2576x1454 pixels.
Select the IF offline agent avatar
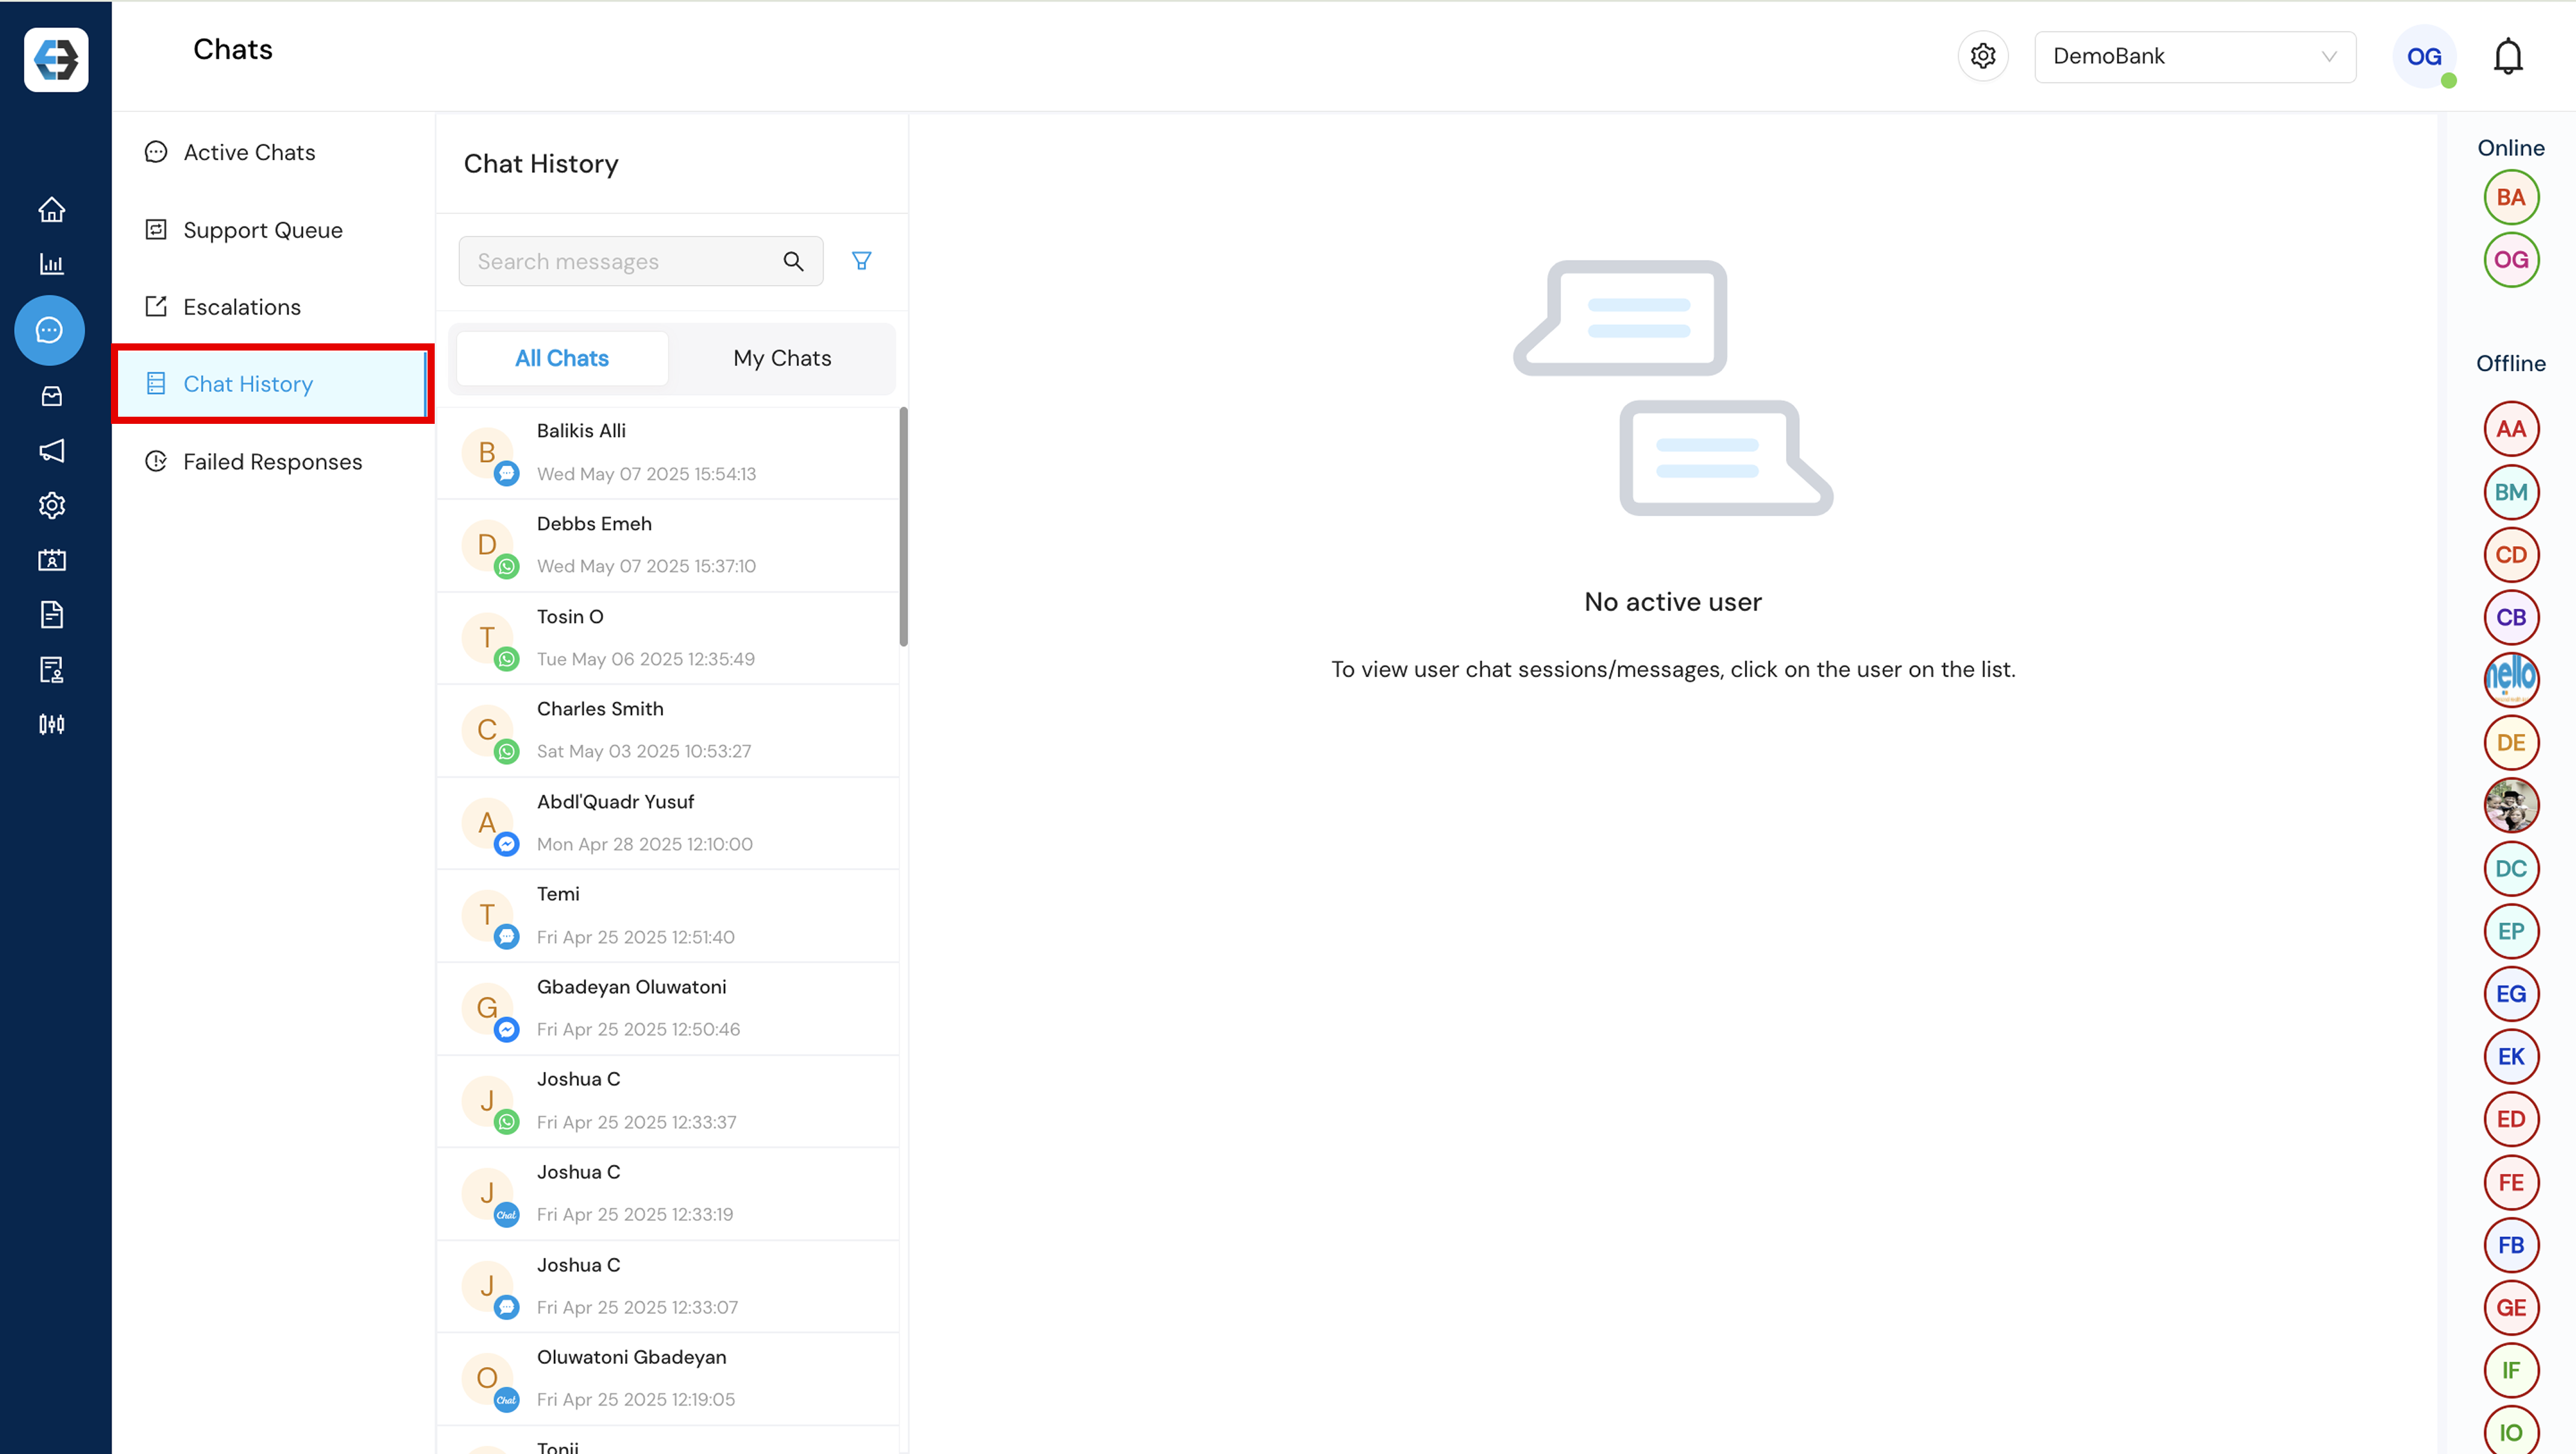coord(2511,1370)
